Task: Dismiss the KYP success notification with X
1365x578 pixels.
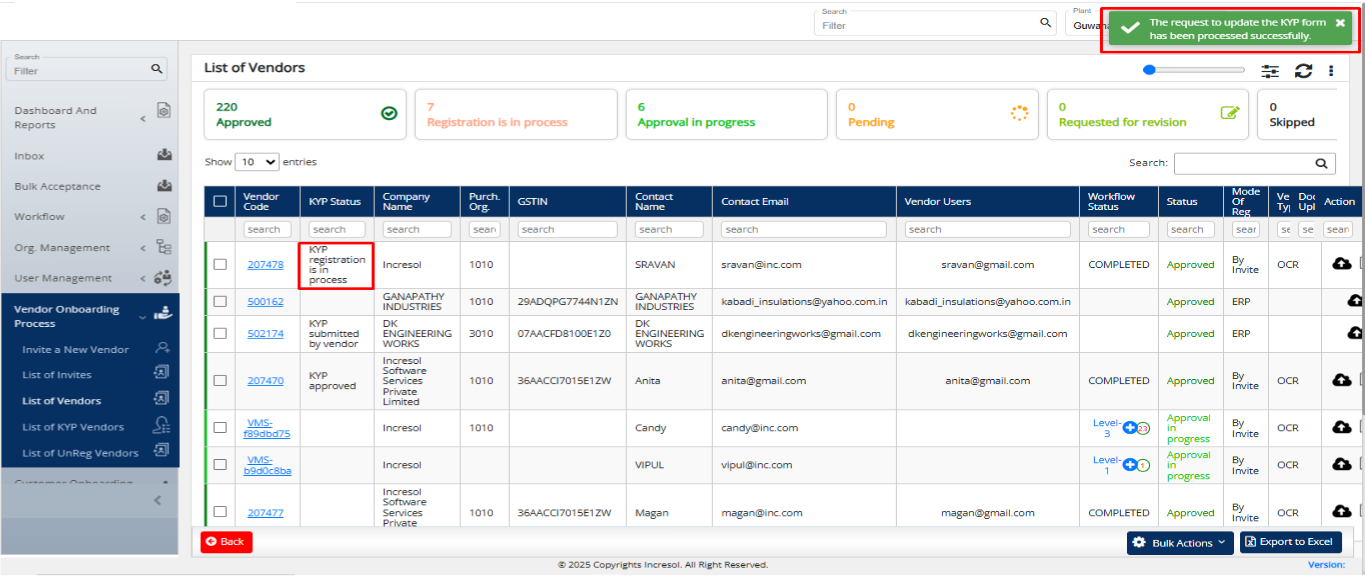Action: pos(1340,22)
